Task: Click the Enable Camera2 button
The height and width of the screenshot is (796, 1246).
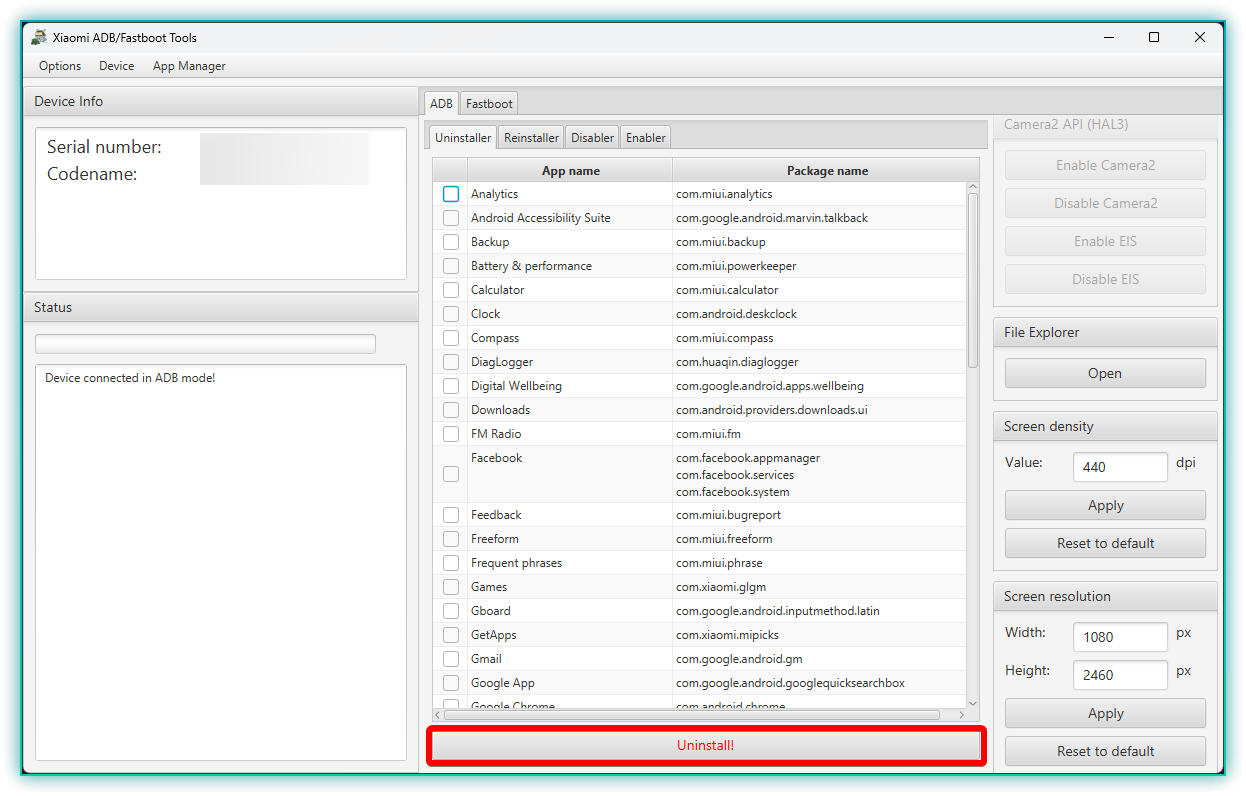Action: (1105, 165)
